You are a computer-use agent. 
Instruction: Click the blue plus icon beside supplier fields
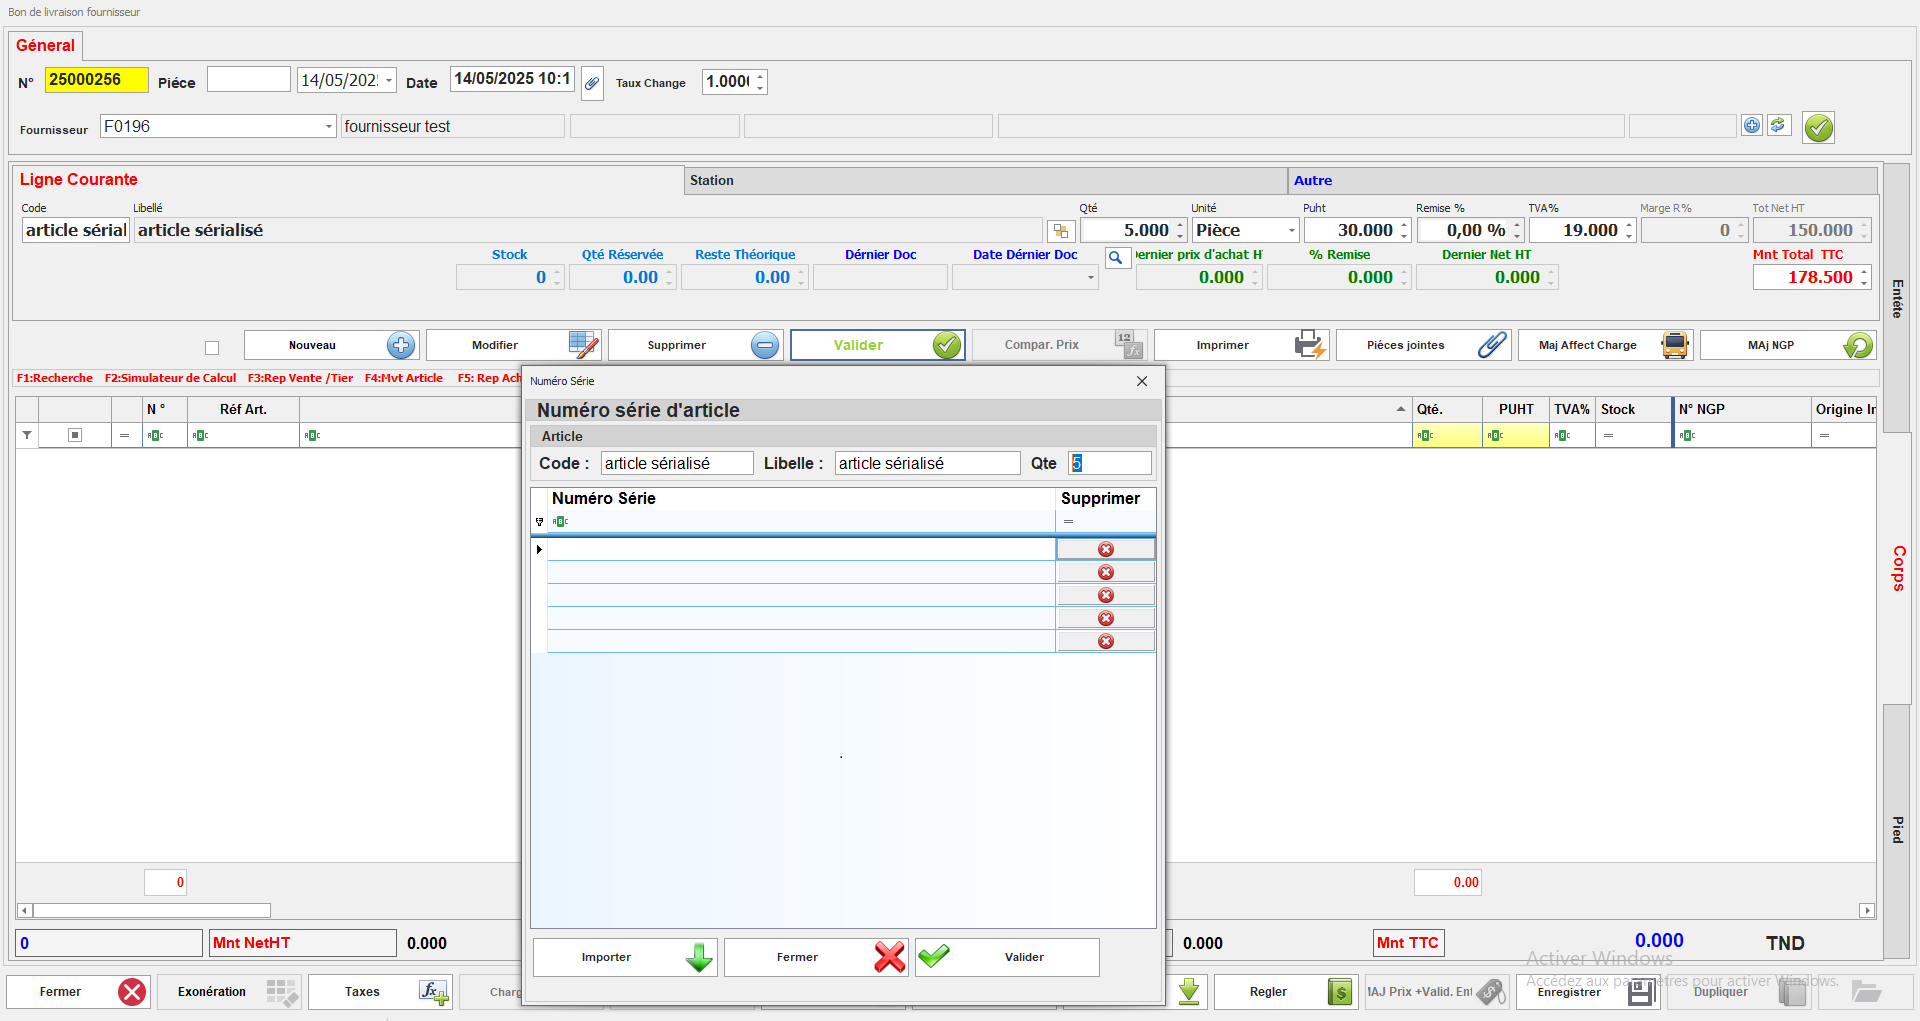(x=1751, y=125)
